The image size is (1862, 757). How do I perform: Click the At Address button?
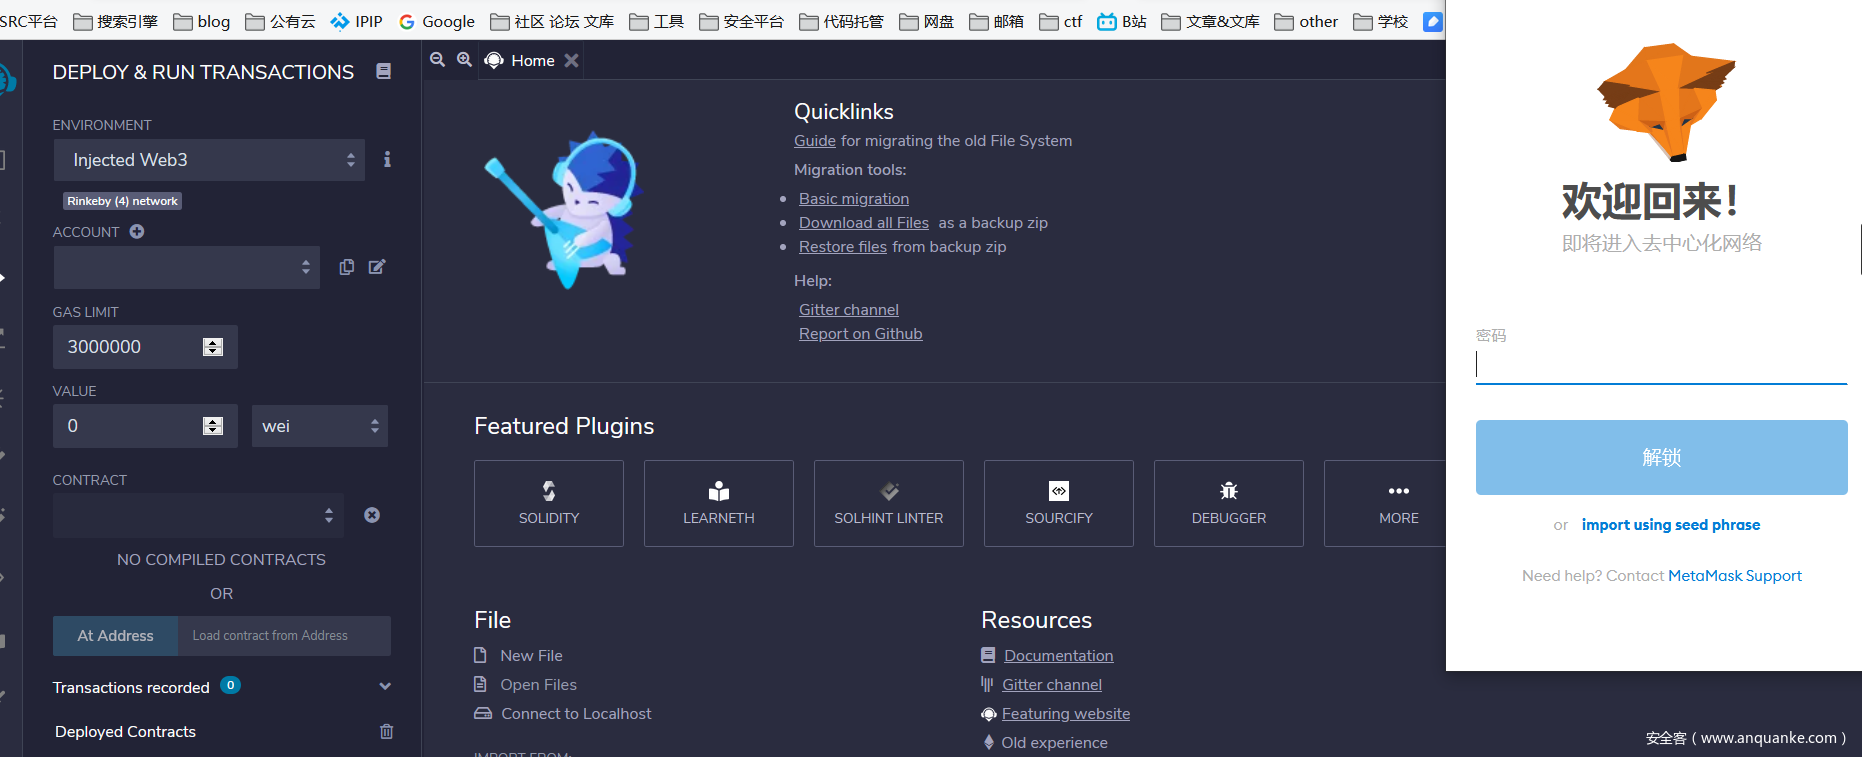coord(115,636)
